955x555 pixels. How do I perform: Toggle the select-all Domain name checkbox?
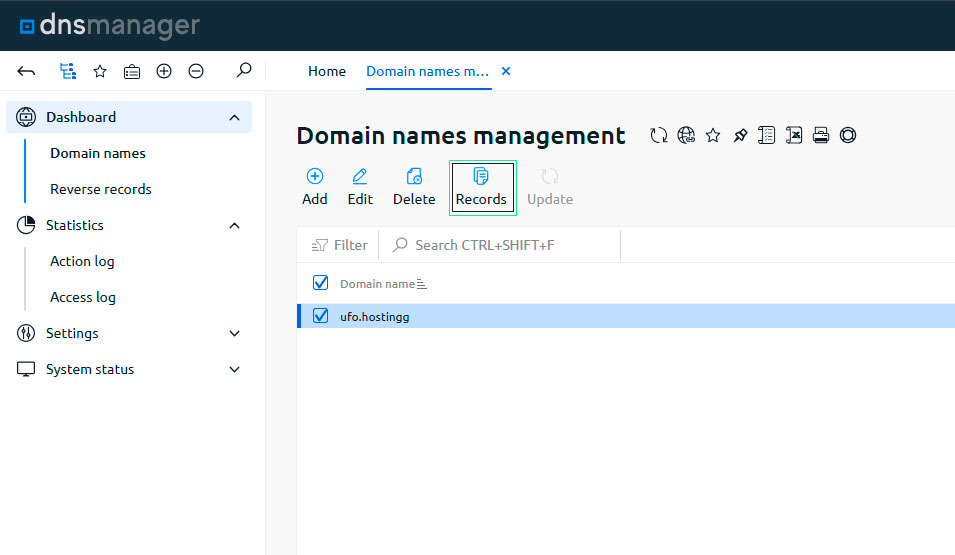[x=321, y=283]
